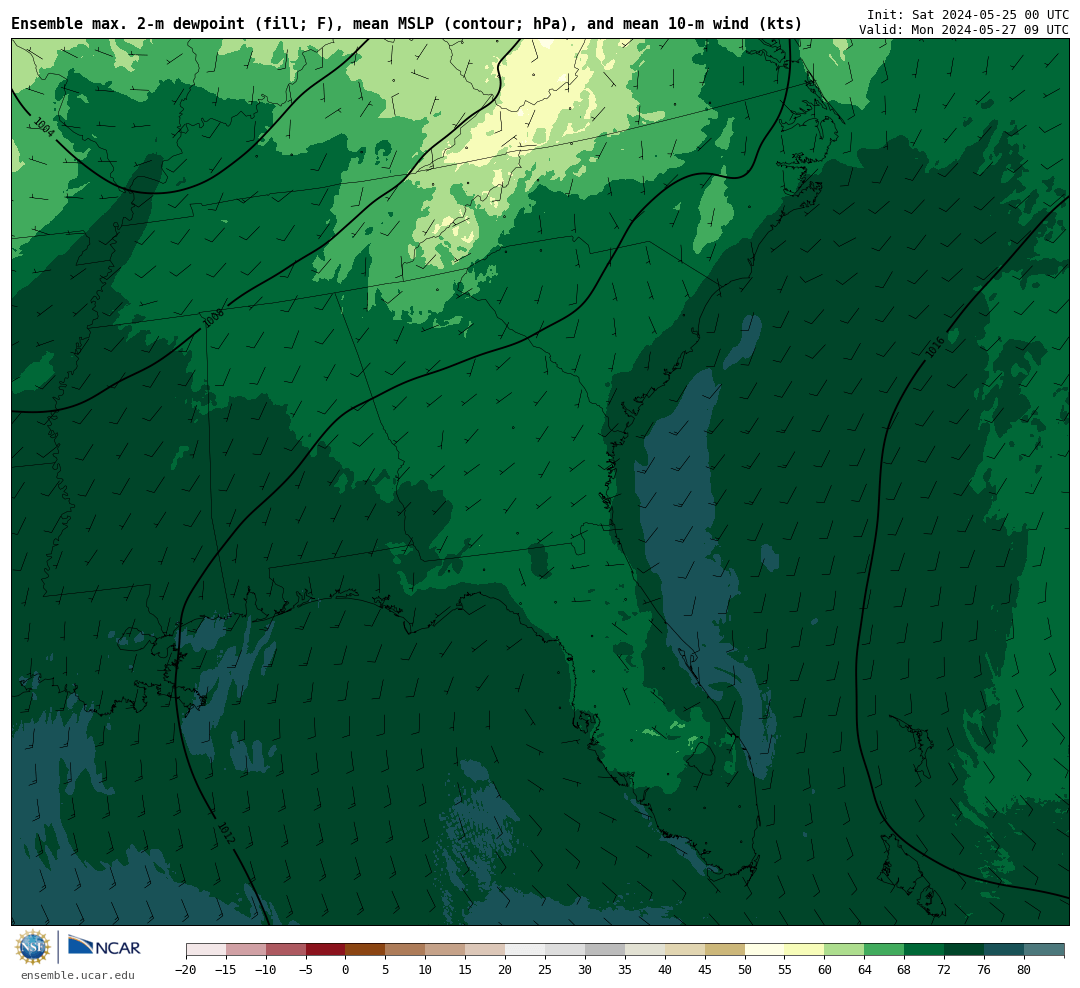Click the colorbar tick label 68

coord(904,970)
